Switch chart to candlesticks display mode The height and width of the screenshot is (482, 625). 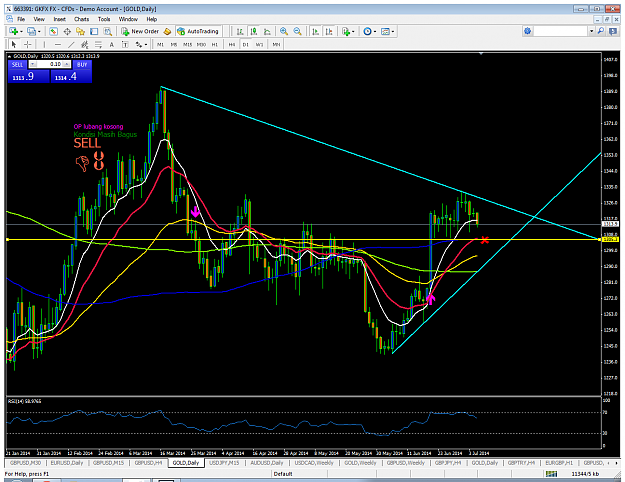(254, 31)
